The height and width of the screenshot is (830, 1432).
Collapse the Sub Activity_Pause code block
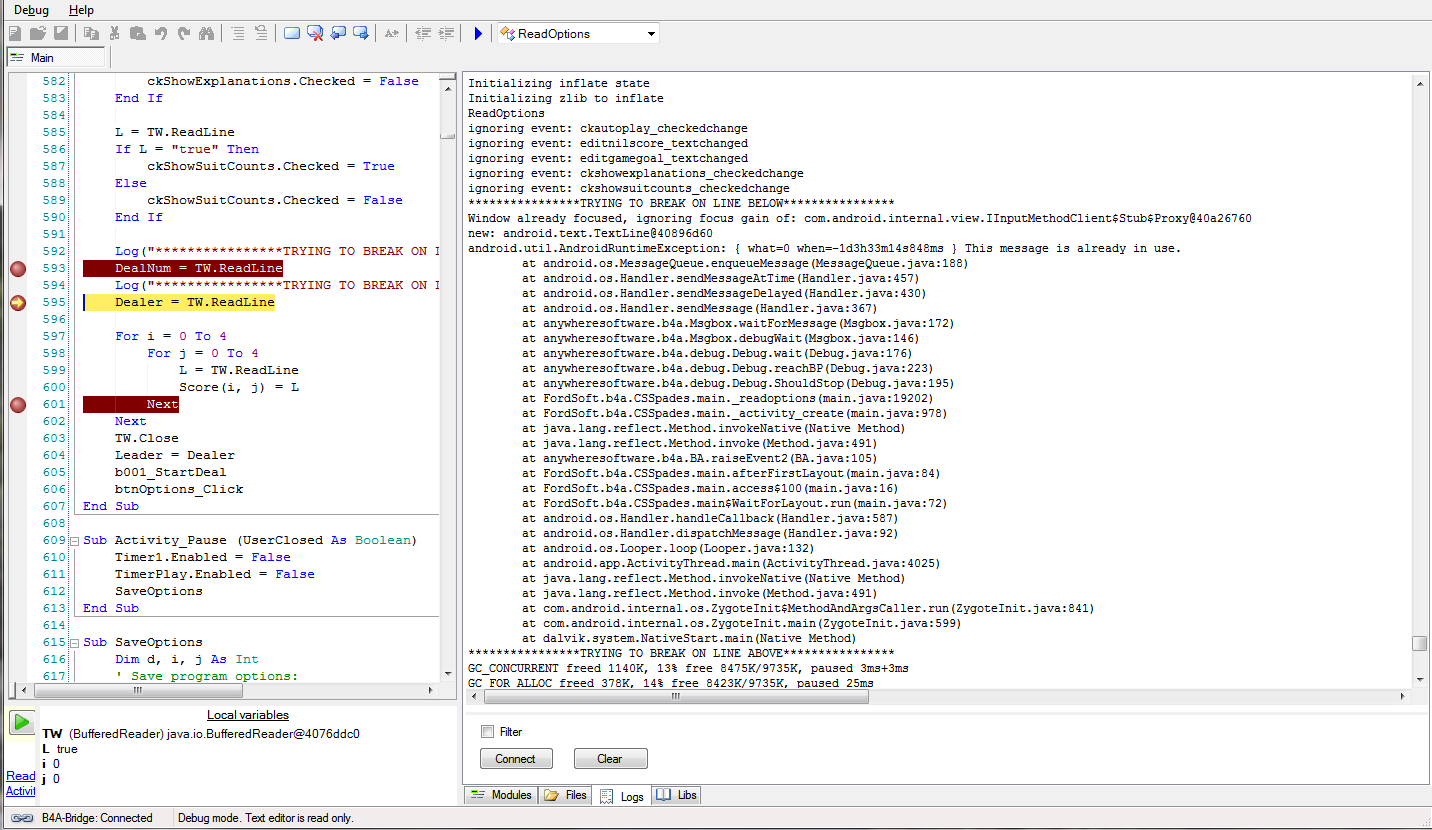tap(74, 541)
